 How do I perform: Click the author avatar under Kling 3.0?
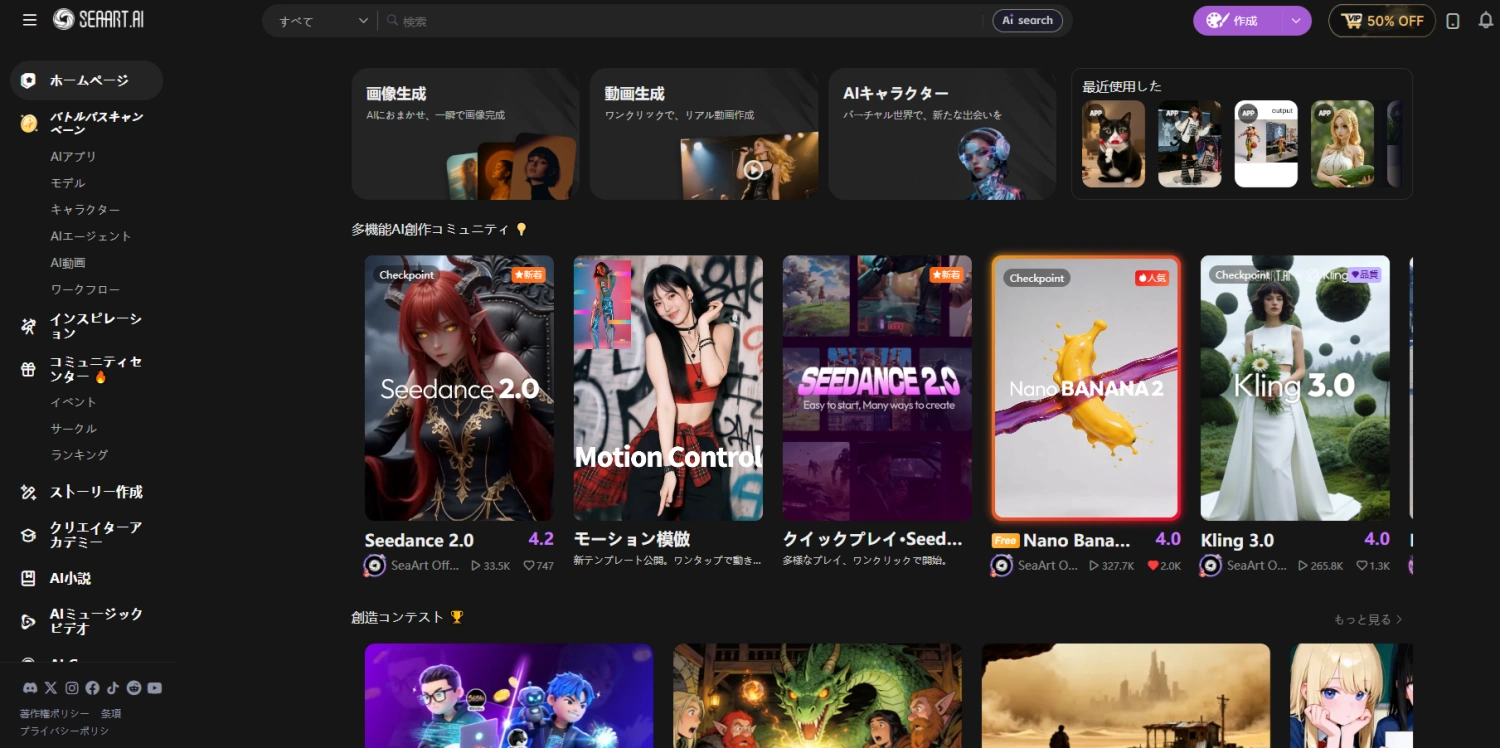[x=1211, y=566]
